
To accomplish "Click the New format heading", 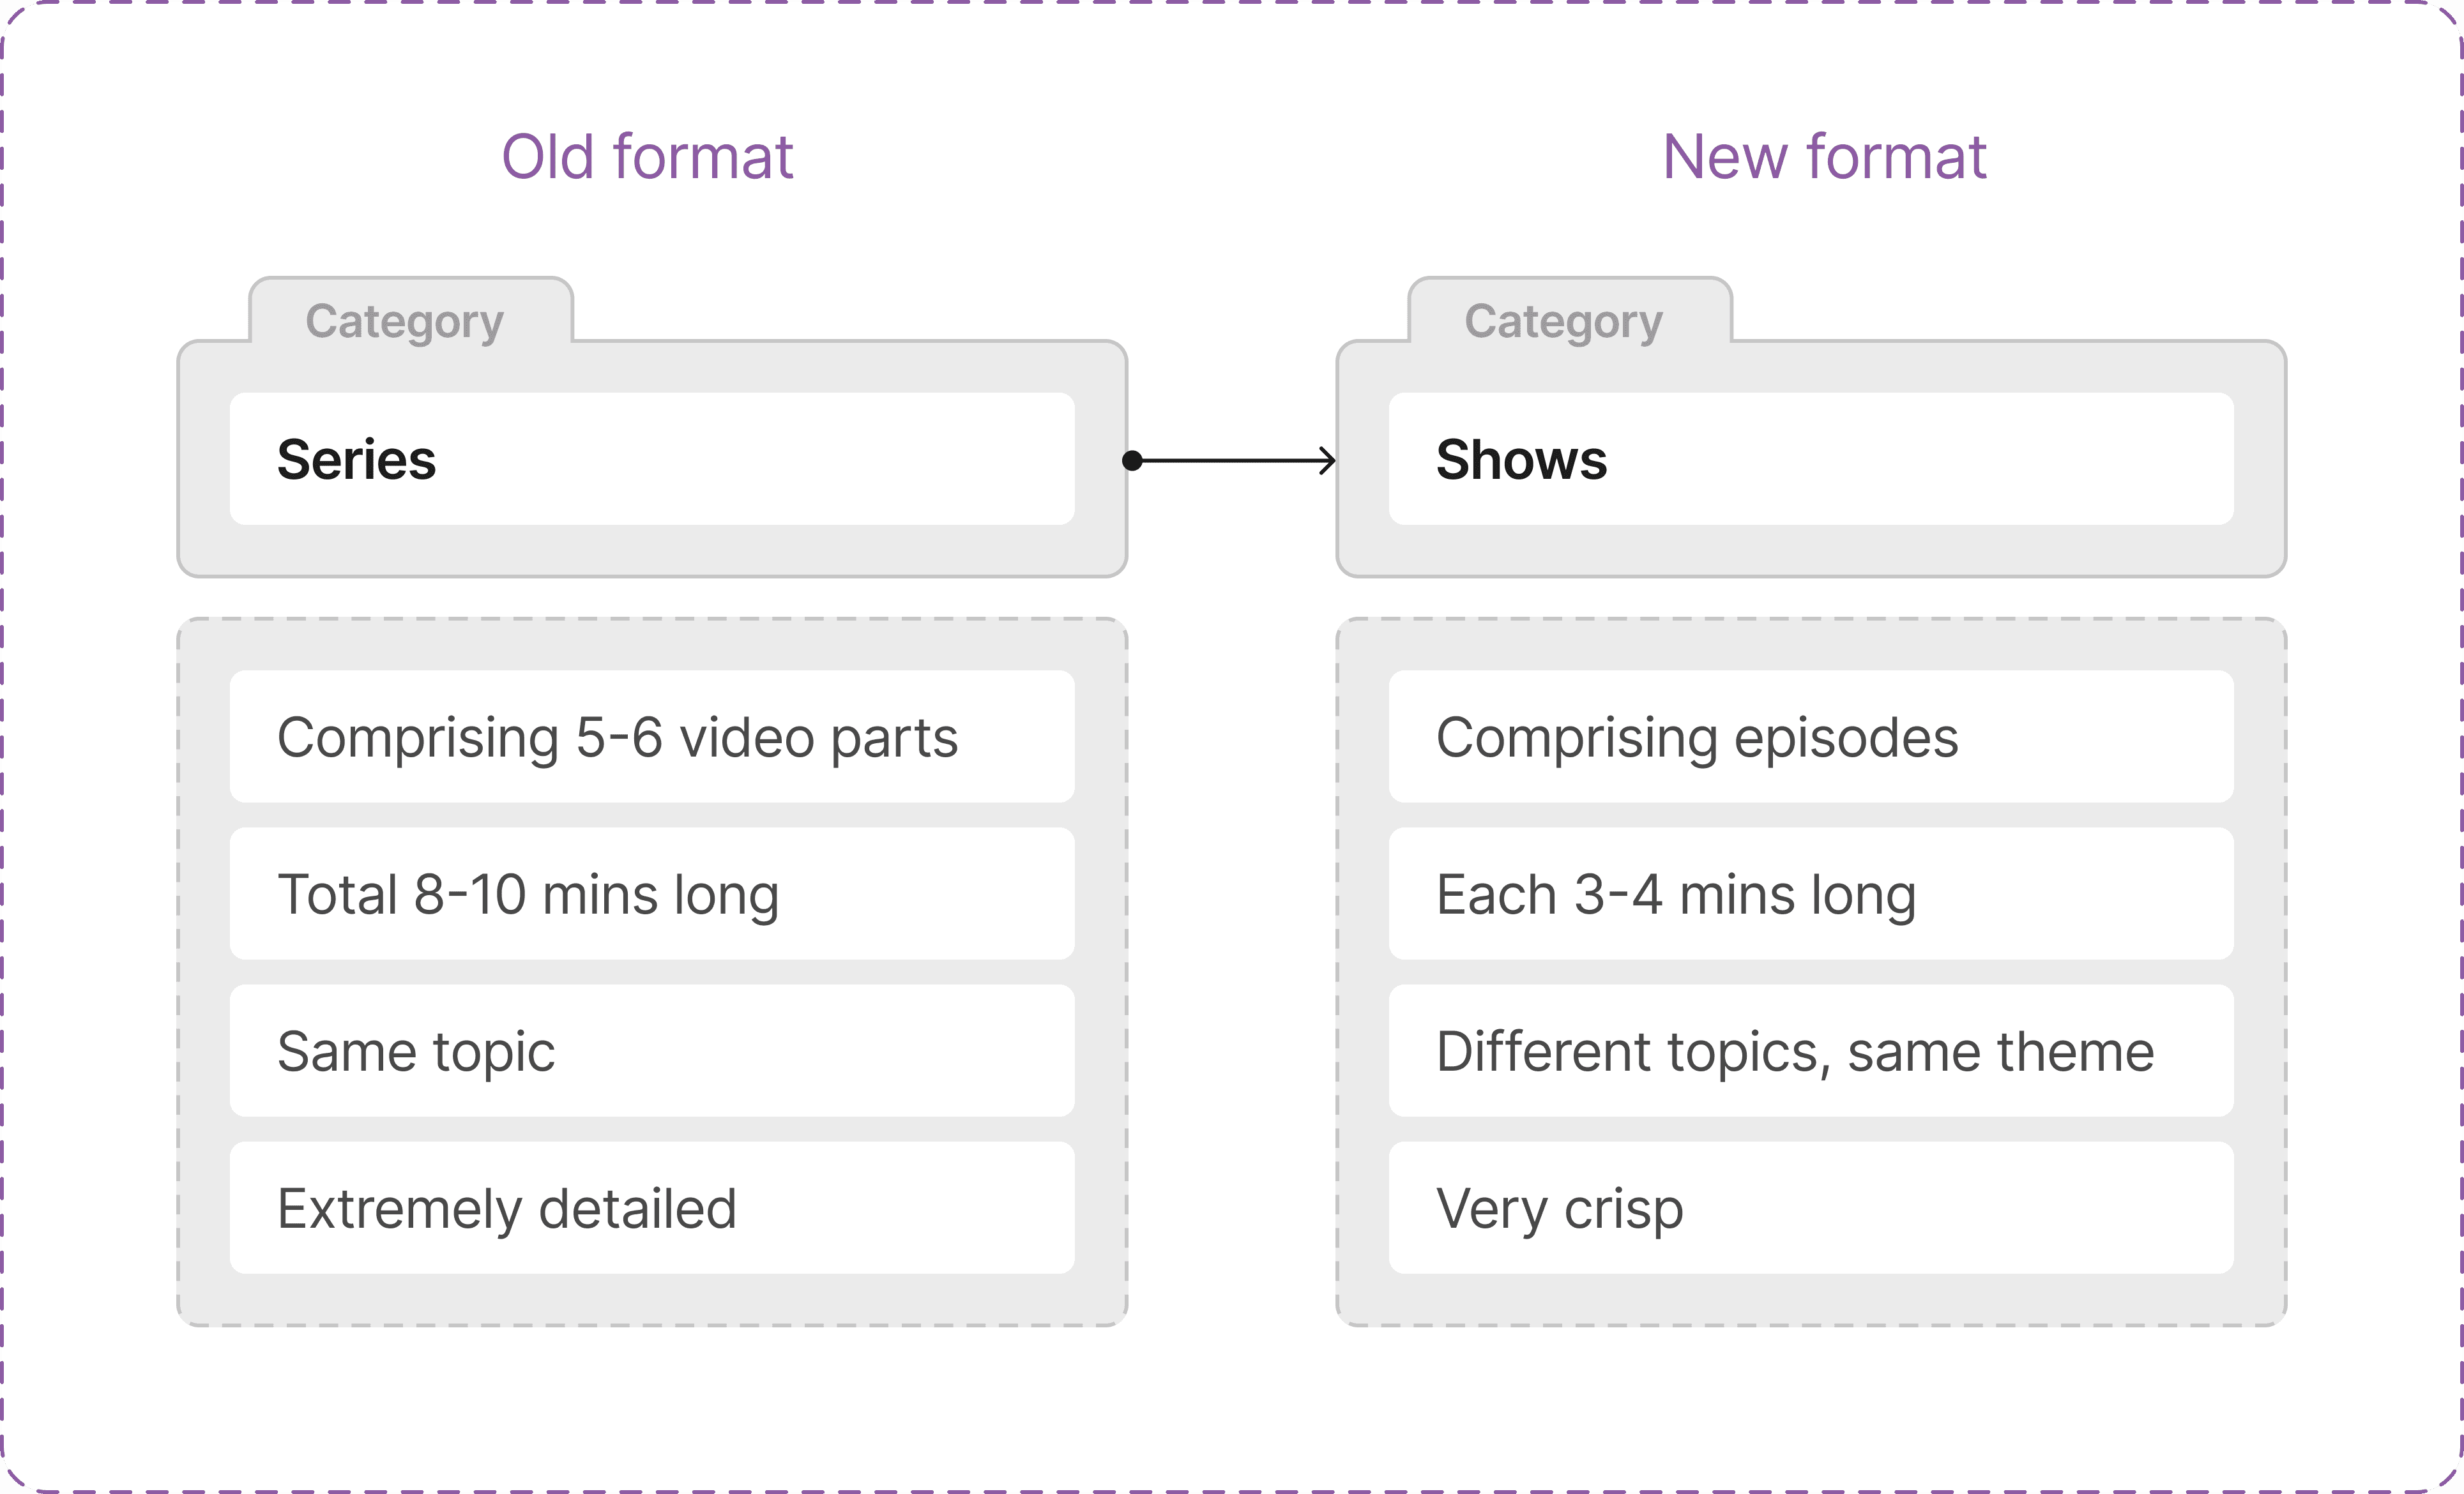I will [1824, 157].
